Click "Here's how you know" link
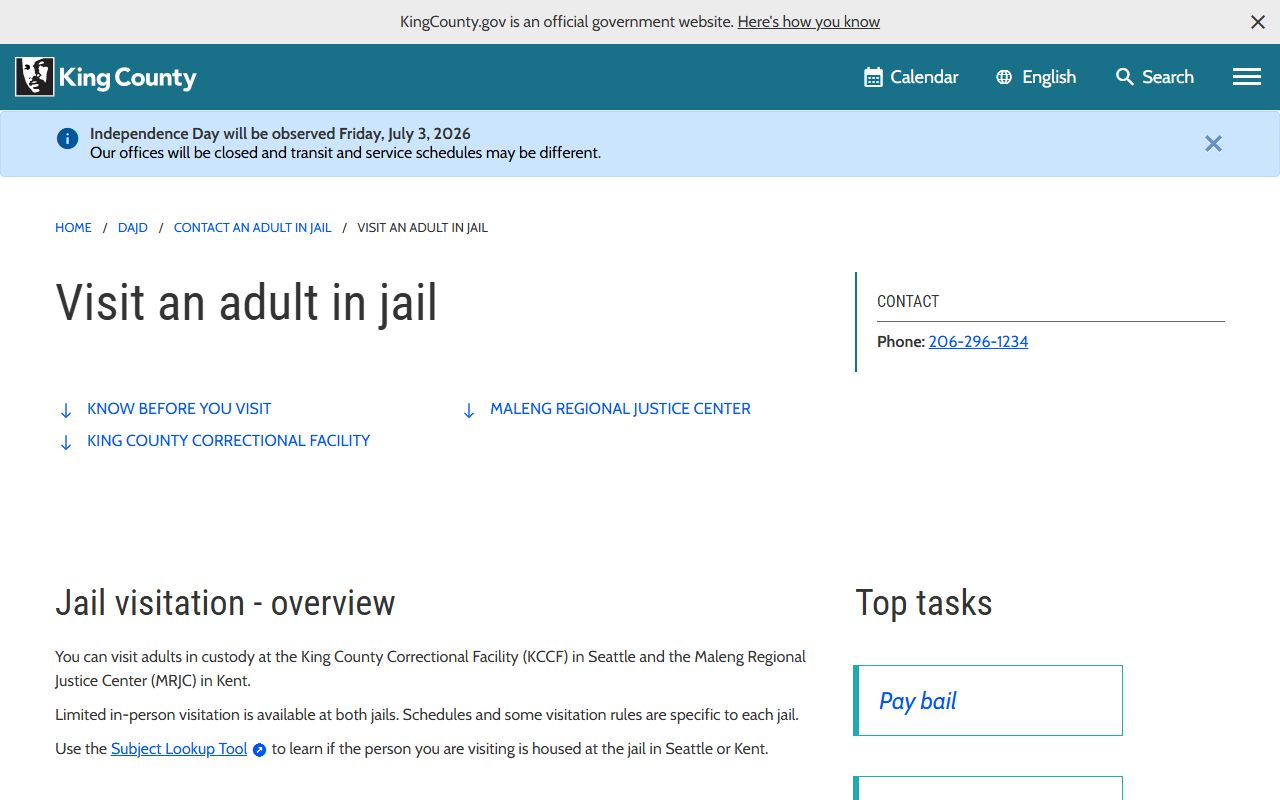This screenshot has width=1280, height=800. (809, 21)
